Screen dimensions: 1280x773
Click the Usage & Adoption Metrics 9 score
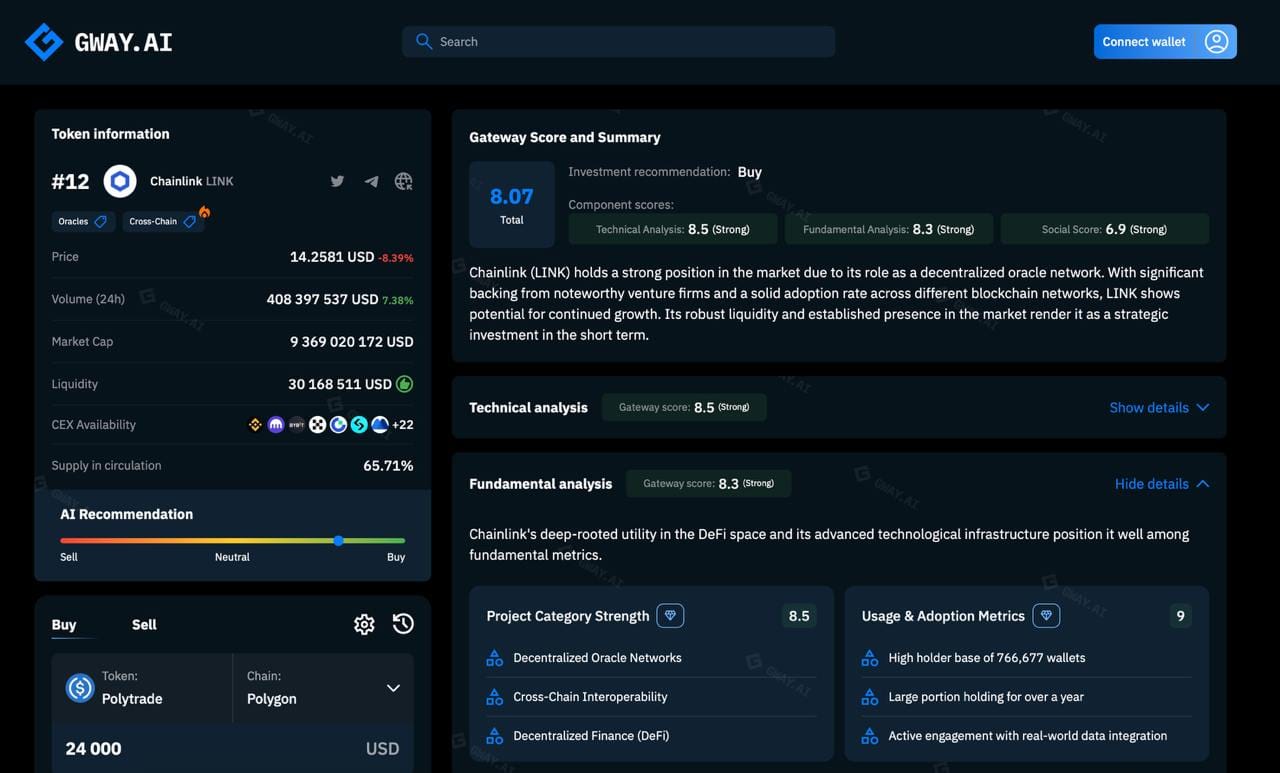point(1181,616)
